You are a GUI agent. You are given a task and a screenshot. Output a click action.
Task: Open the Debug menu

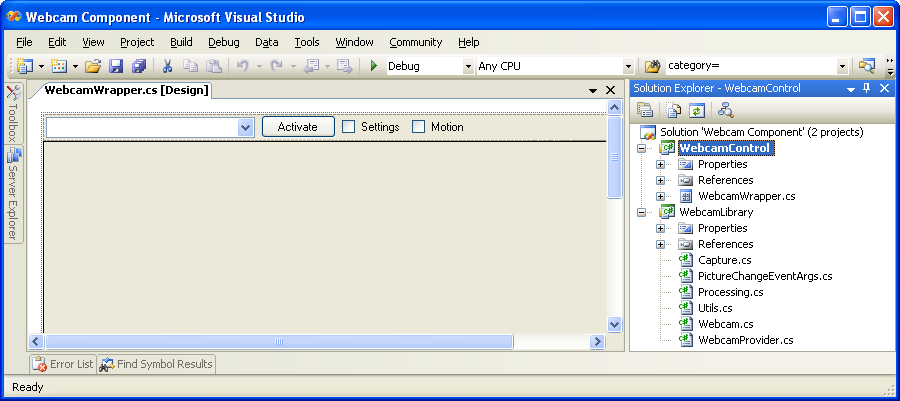(224, 42)
